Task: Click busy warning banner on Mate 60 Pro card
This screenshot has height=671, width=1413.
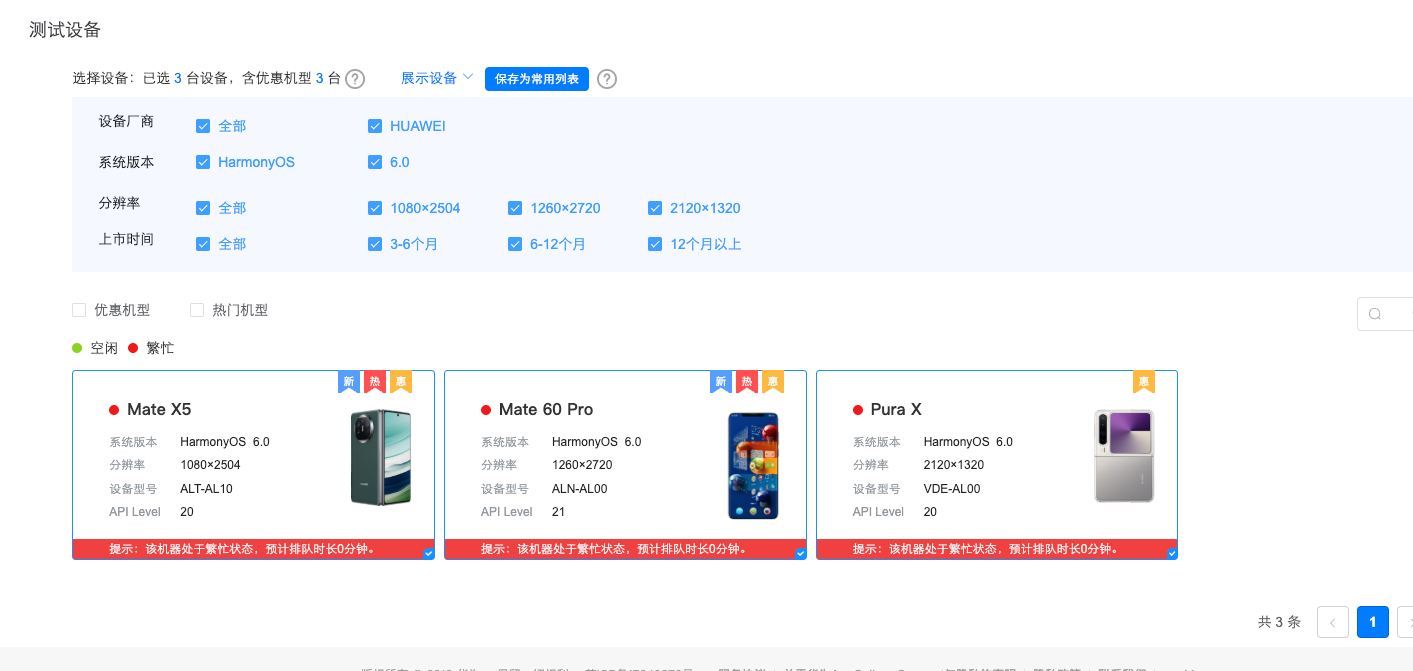Action: click(625, 549)
